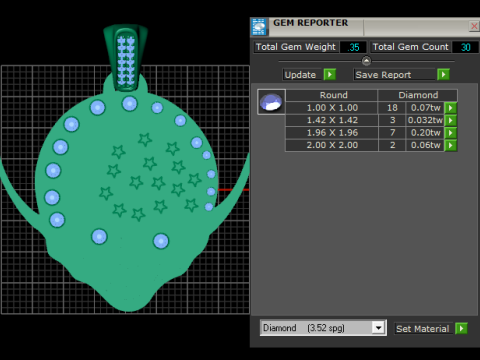Image resolution: width=480 pixels, height=360 pixels.
Task: Click the Gem Reporter panel icon
Action: [259, 27]
